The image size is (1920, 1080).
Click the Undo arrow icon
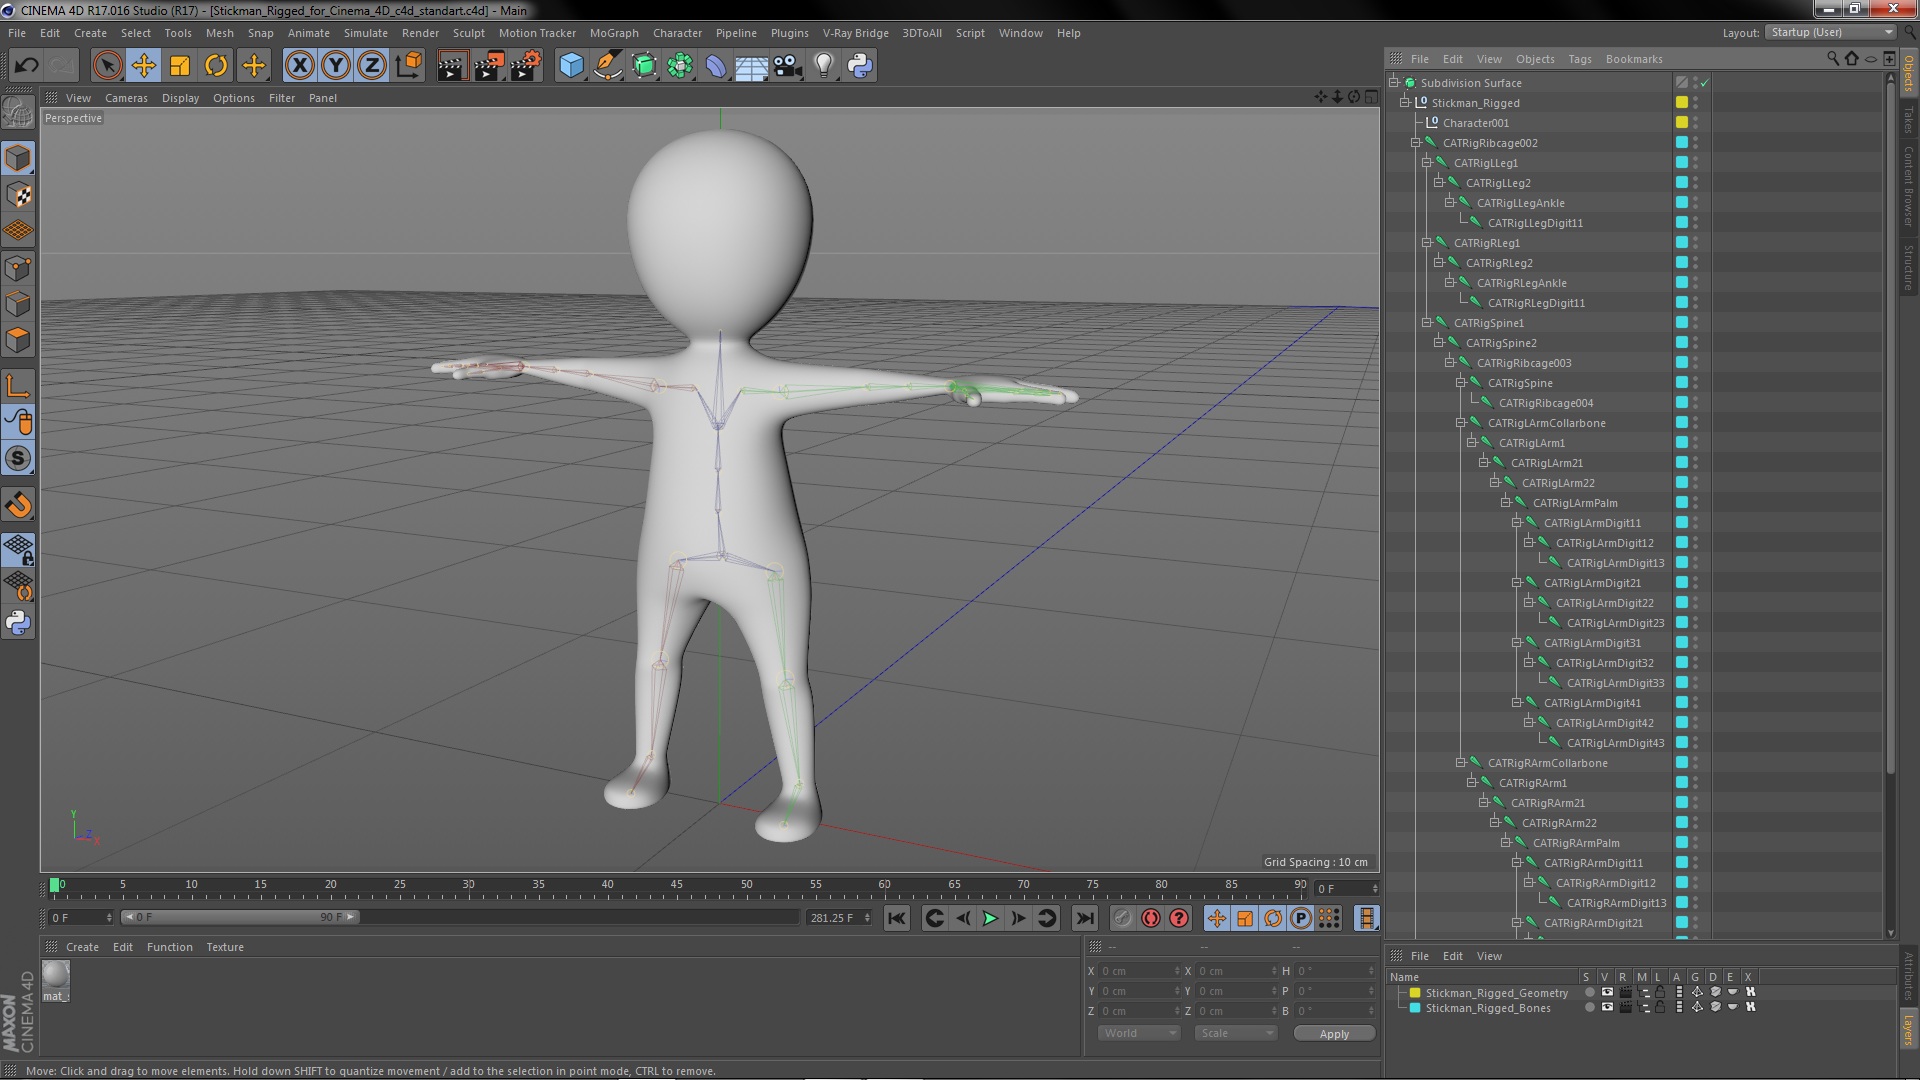26,66
